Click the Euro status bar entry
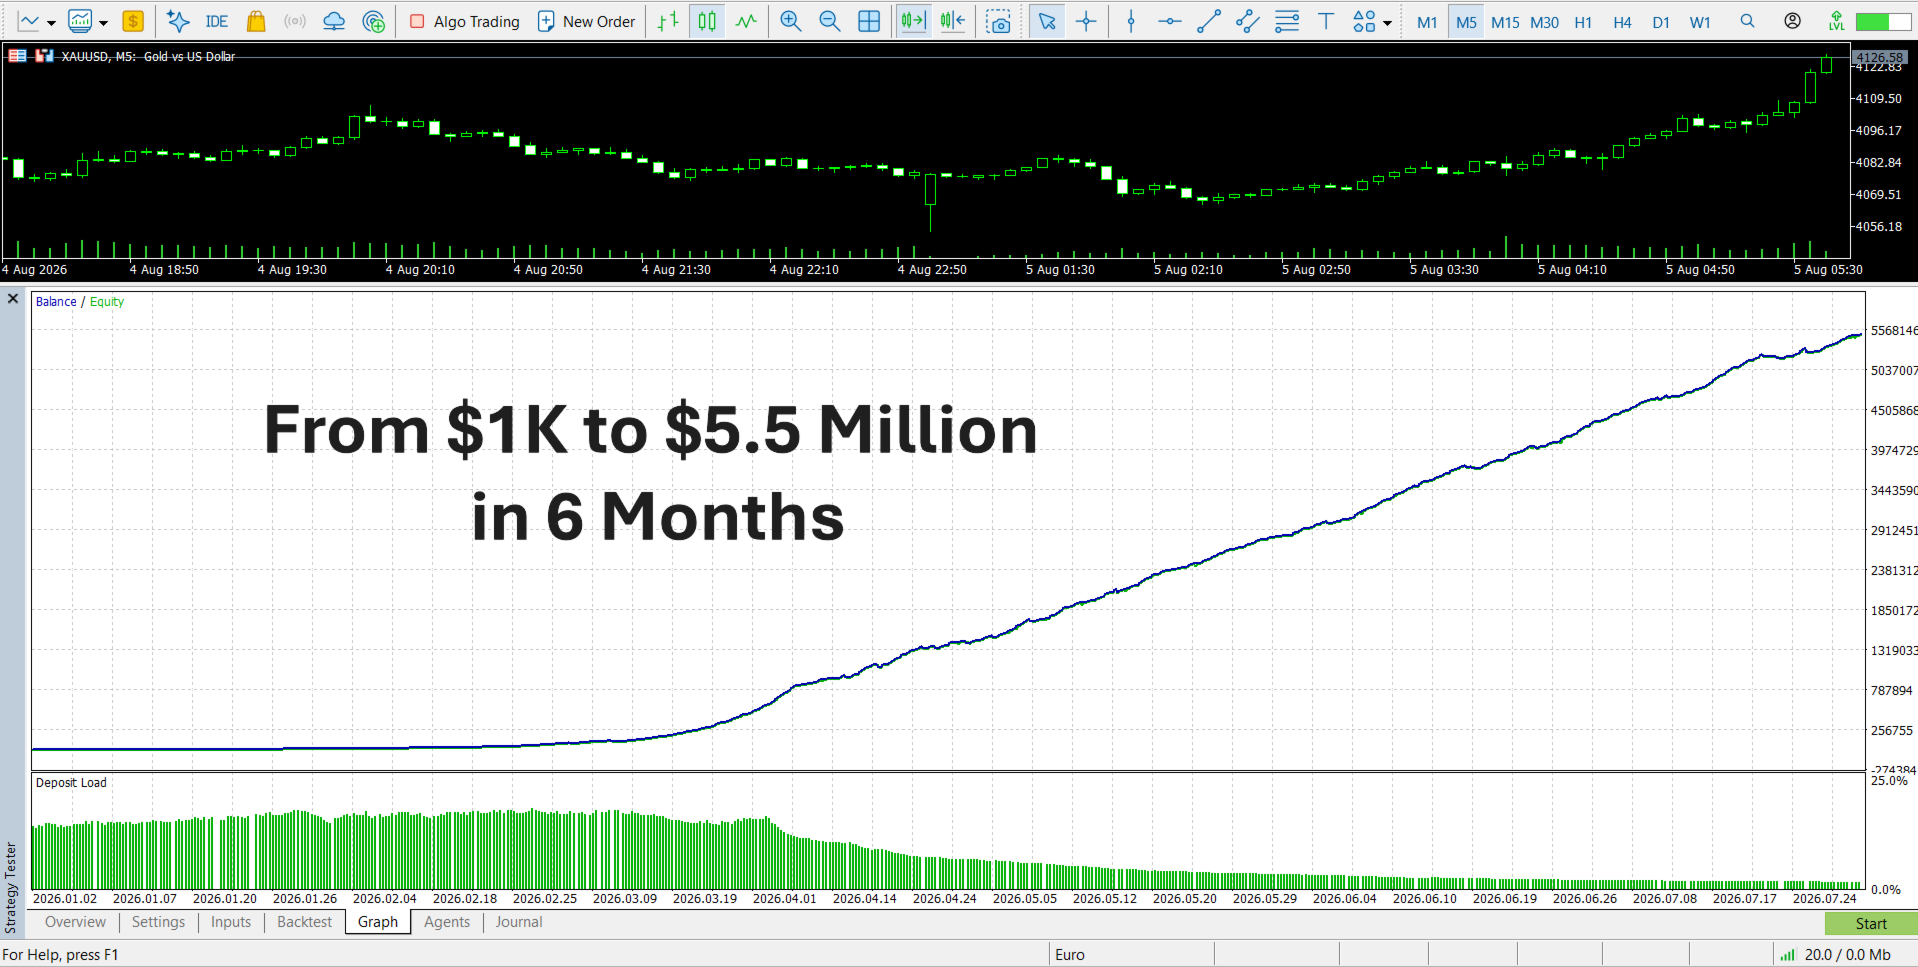The width and height of the screenshot is (1918, 967). 1070,955
